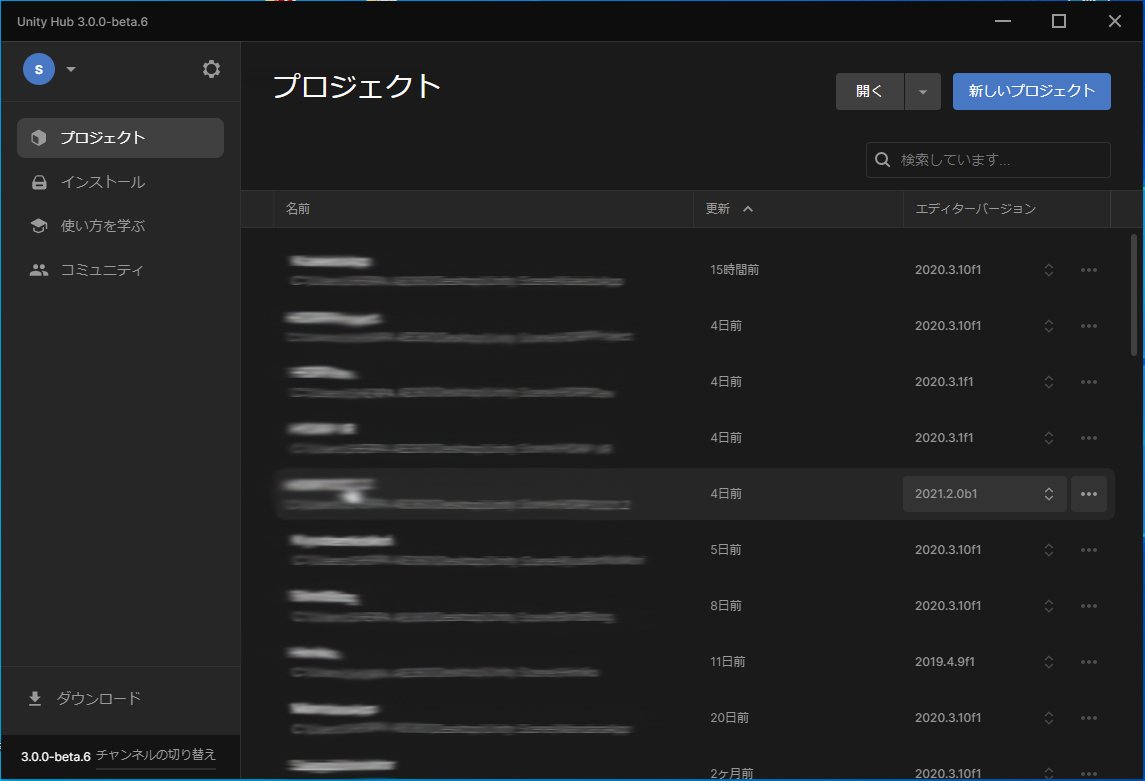The image size is (1145, 781).
Task: Open more options for 2021.2.0b1 project
Action: click(x=1089, y=494)
